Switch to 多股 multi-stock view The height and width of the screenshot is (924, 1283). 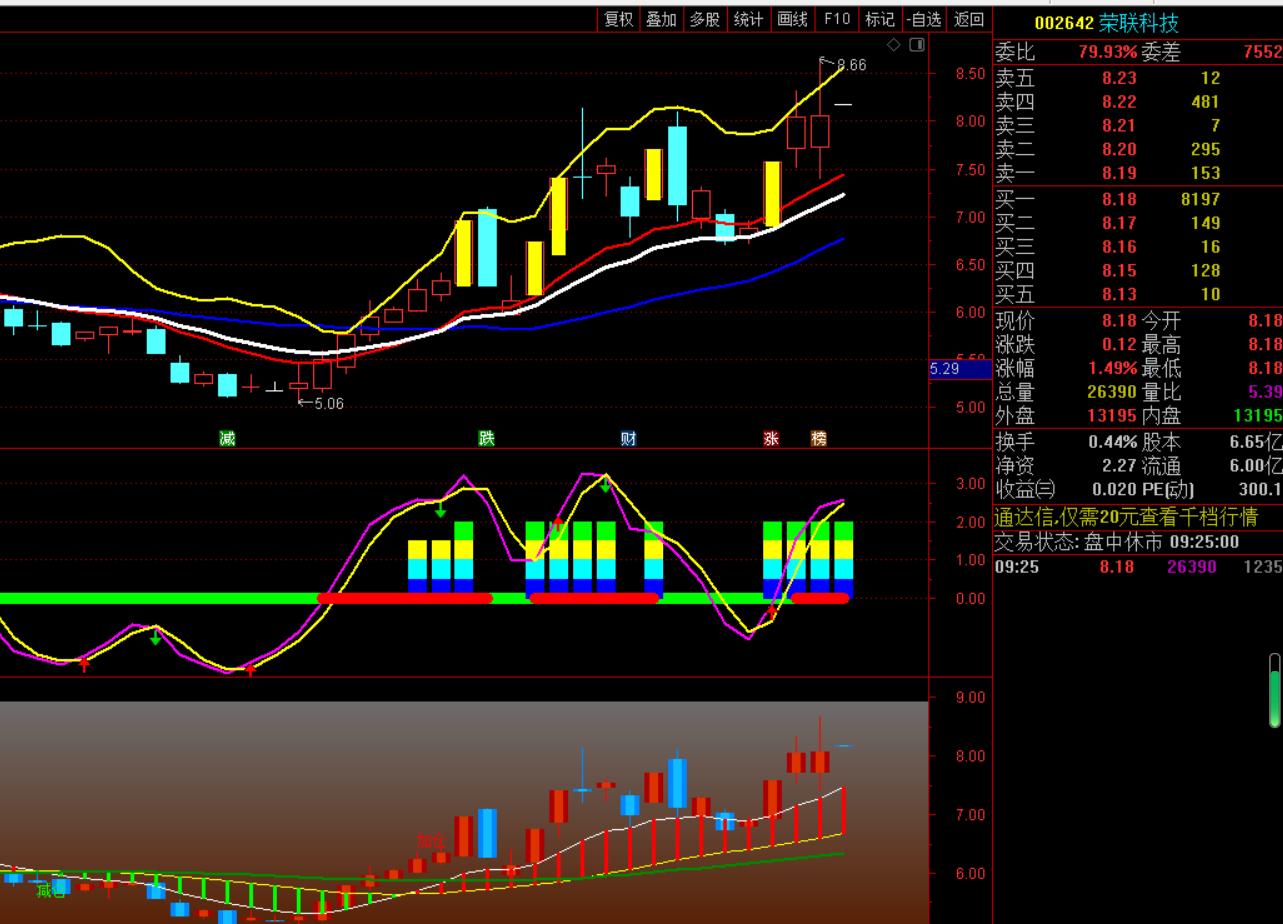(x=704, y=19)
